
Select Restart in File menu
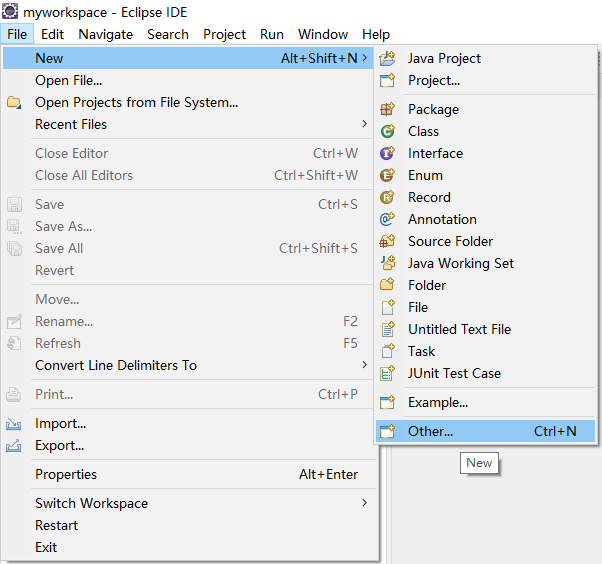[188, 525]
